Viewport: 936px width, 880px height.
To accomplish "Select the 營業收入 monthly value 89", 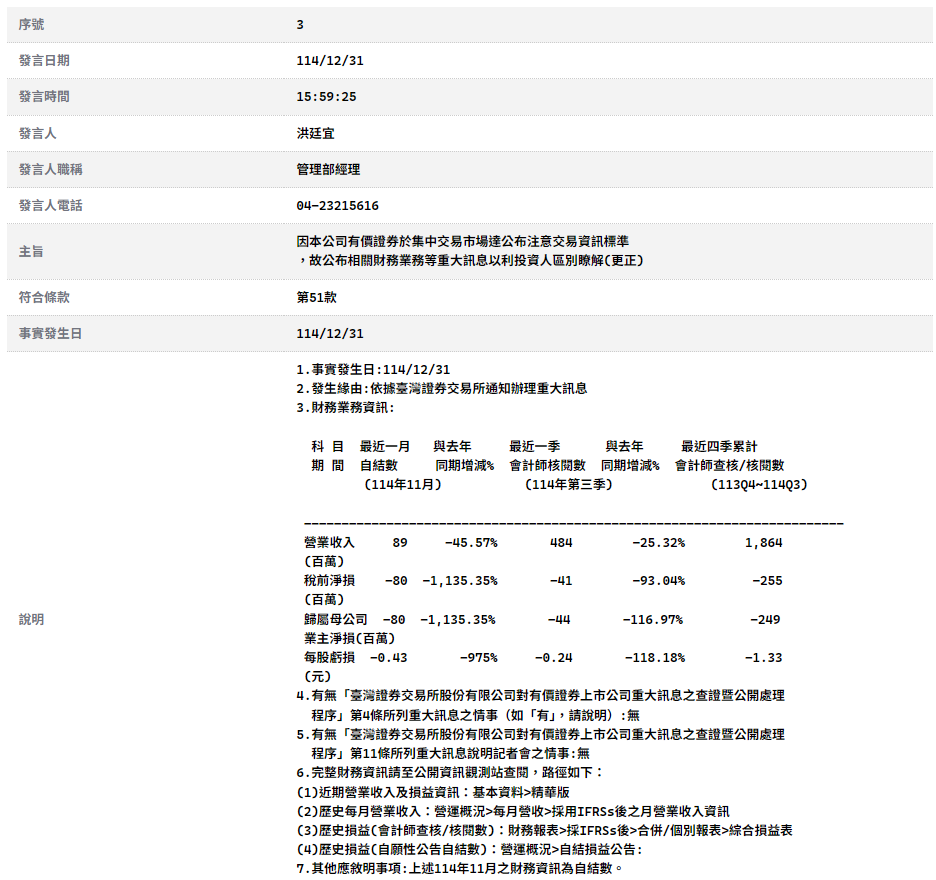I will coord(400,542).
